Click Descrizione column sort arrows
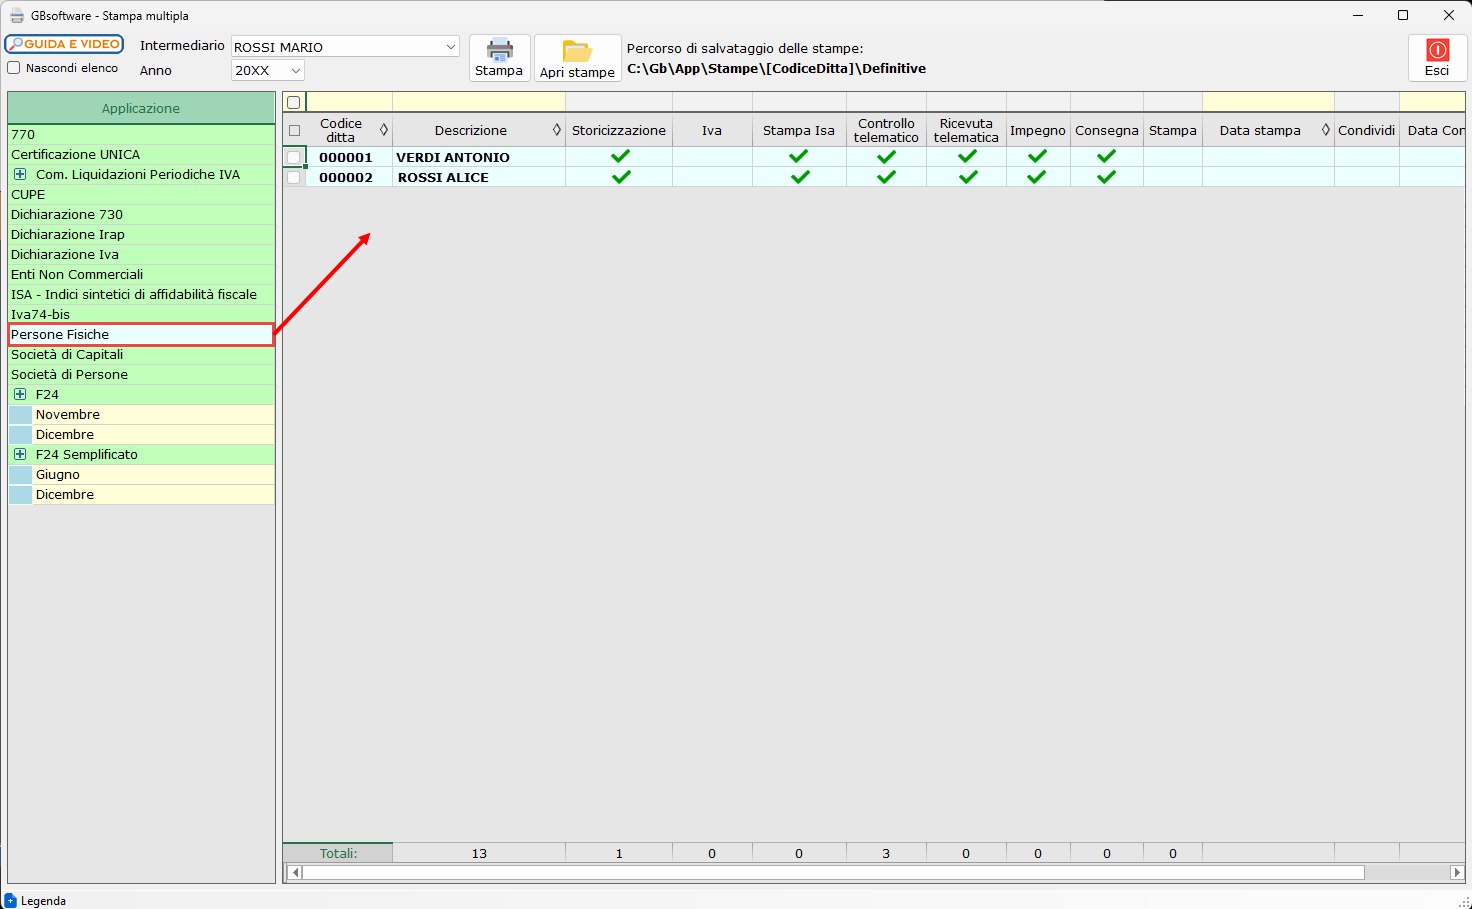The image size is (1472, 909). 557,130
